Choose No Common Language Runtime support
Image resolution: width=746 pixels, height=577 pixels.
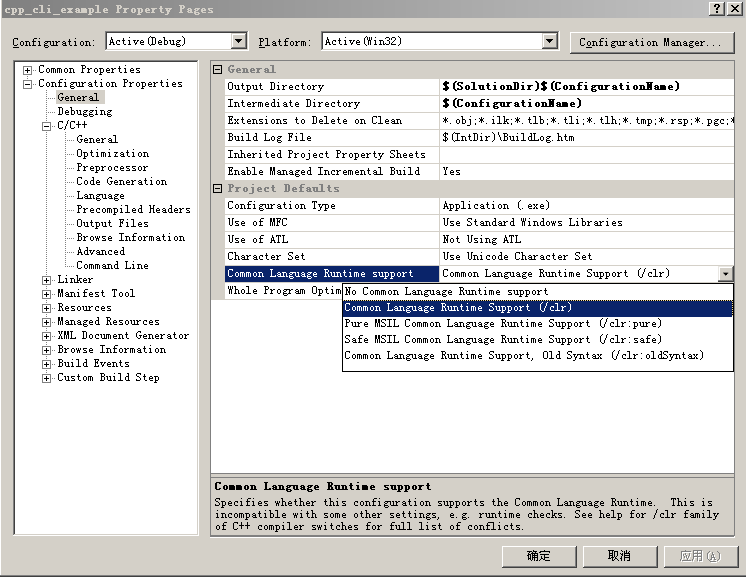click(446, 292)
